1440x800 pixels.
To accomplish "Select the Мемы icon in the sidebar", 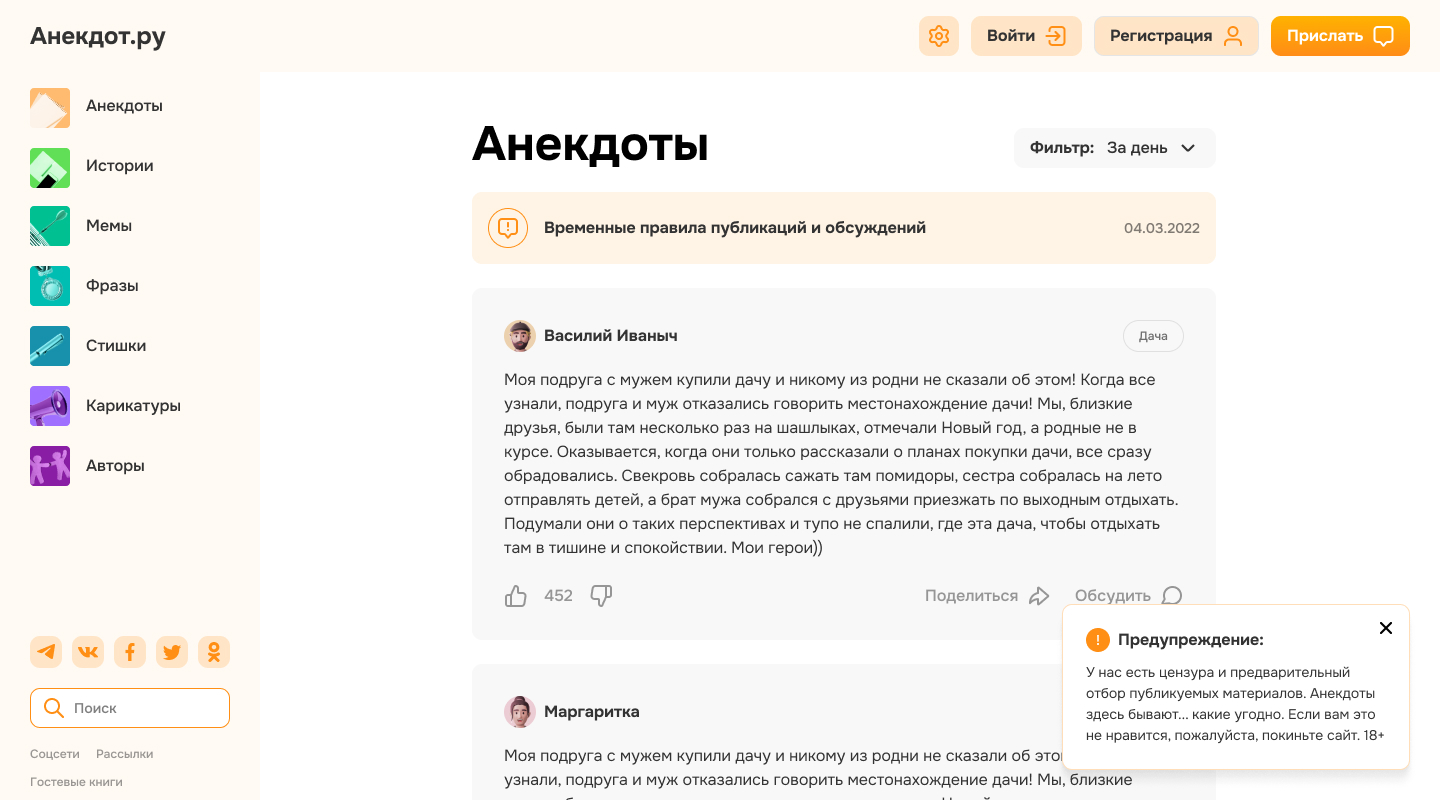I will point(50,226).
